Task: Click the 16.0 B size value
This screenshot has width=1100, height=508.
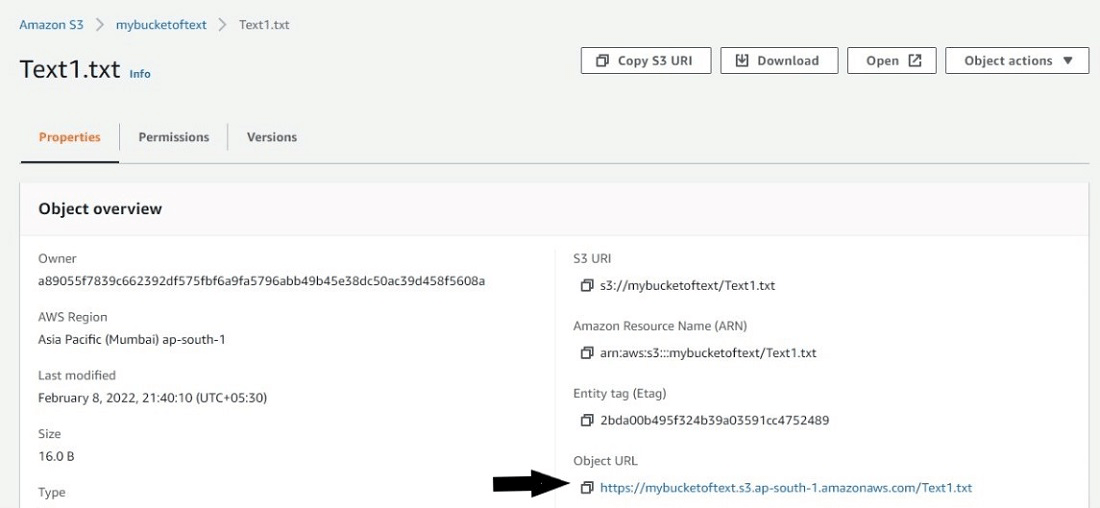Action: point(56,457)
